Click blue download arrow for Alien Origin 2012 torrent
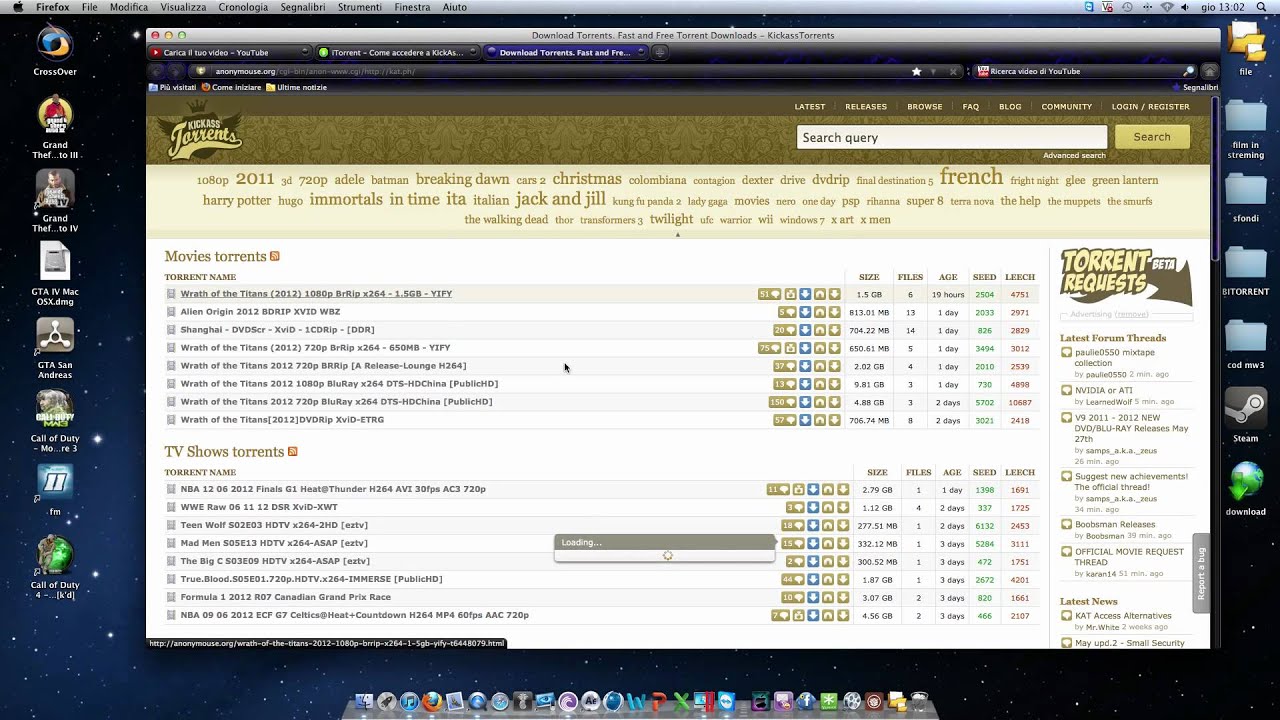The height and width of the screenshot is (720, 1280). (805, 312)
